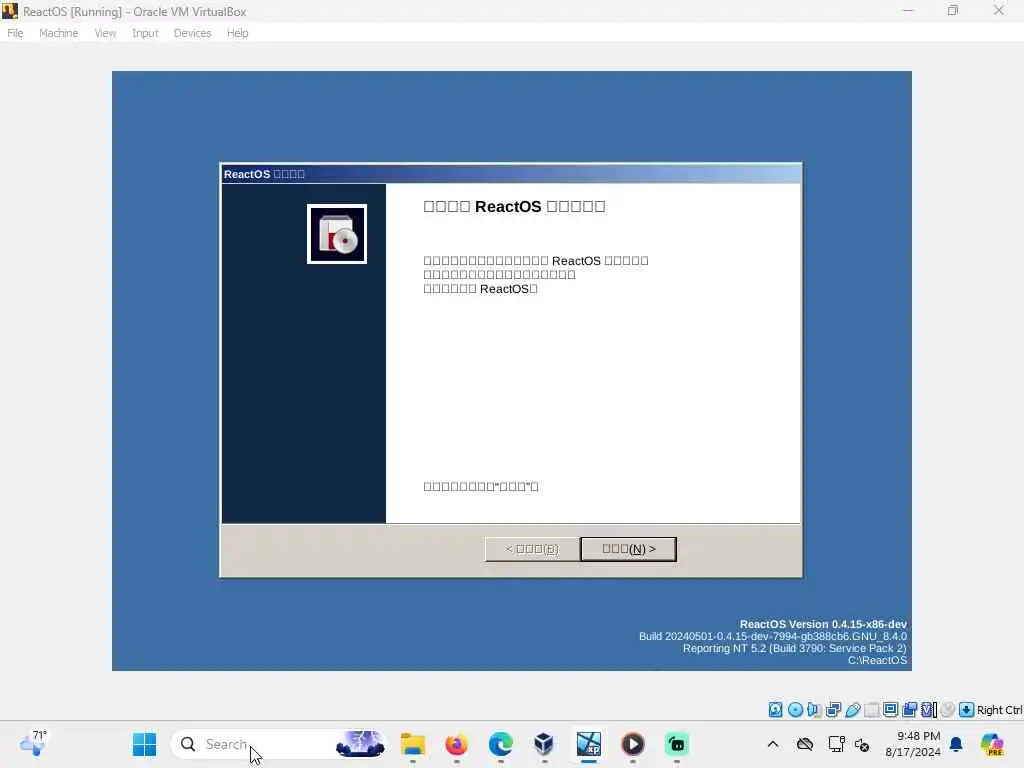
Task: Open the Help menu
Action: coord(238,33)
